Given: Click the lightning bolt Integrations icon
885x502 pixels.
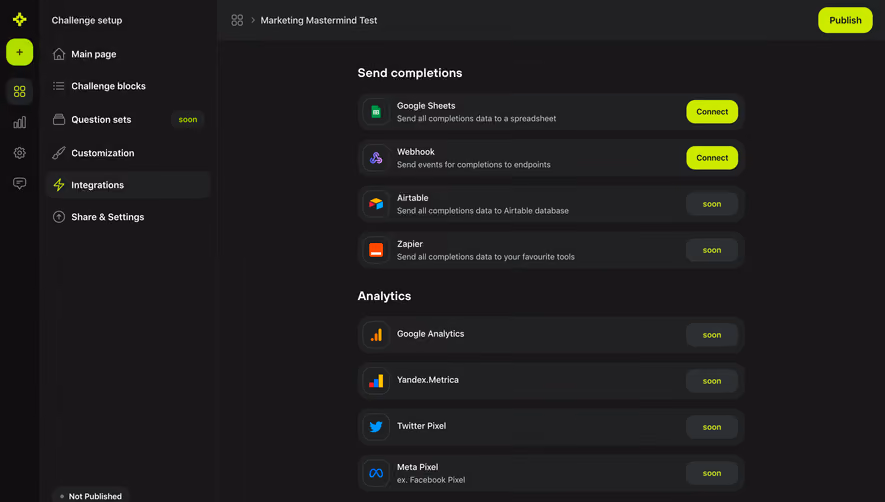Looking at the screenshot, I should 59,185.
